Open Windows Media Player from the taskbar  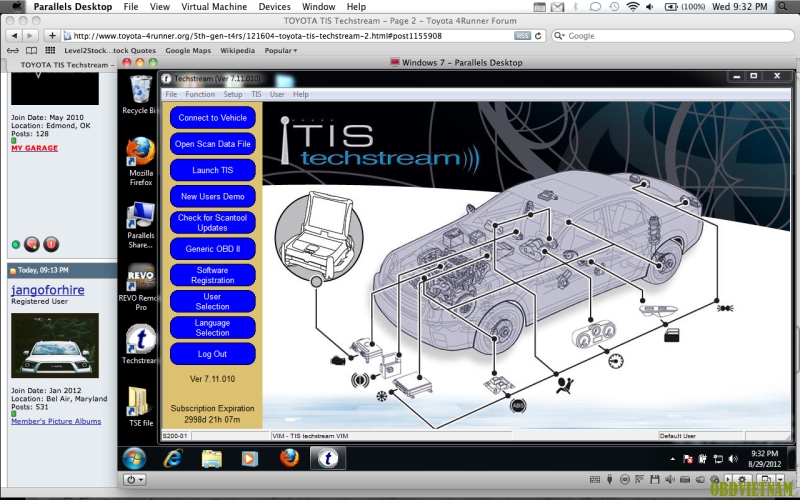249,459
